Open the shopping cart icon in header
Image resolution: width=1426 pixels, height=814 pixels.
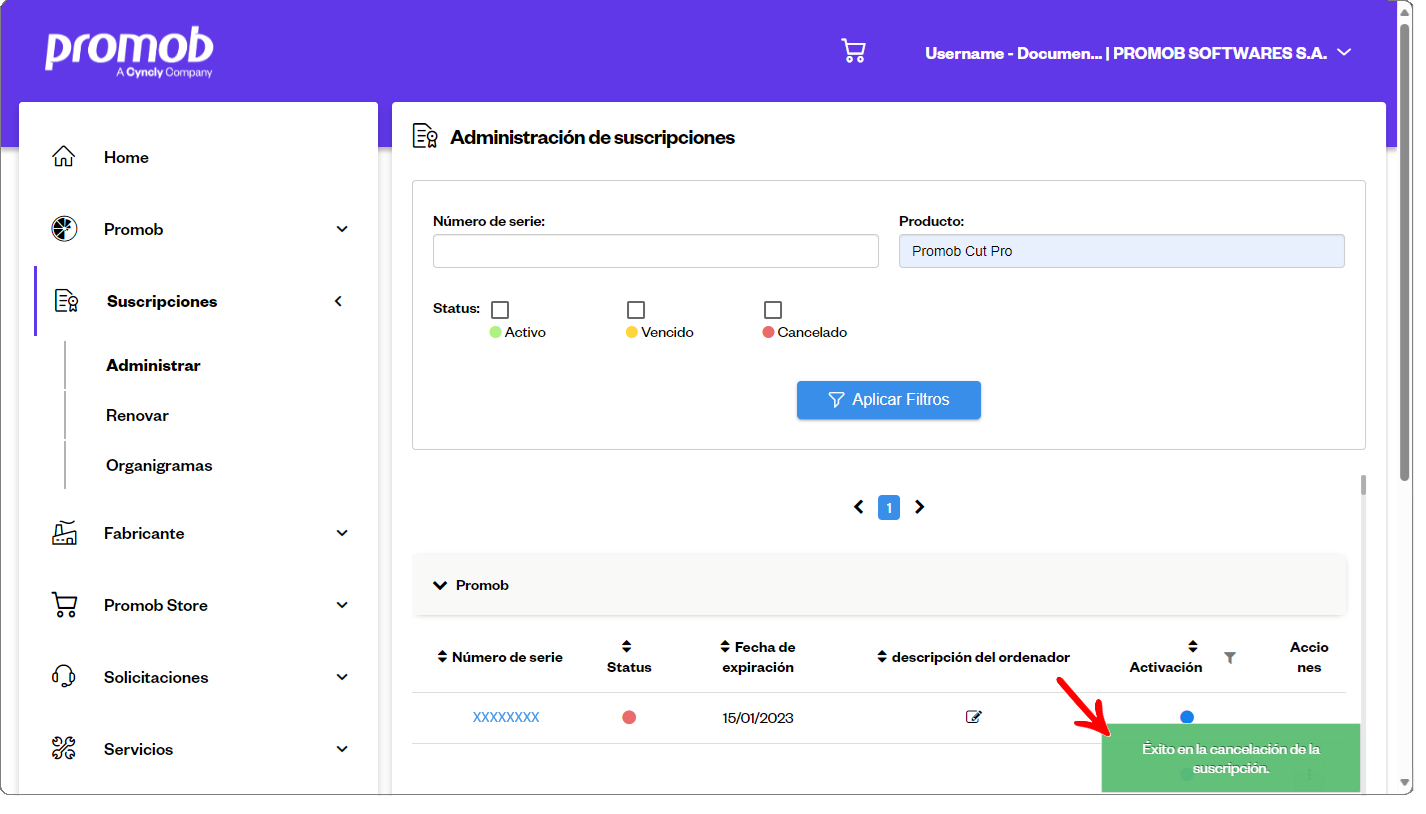(x=853, y=51)
